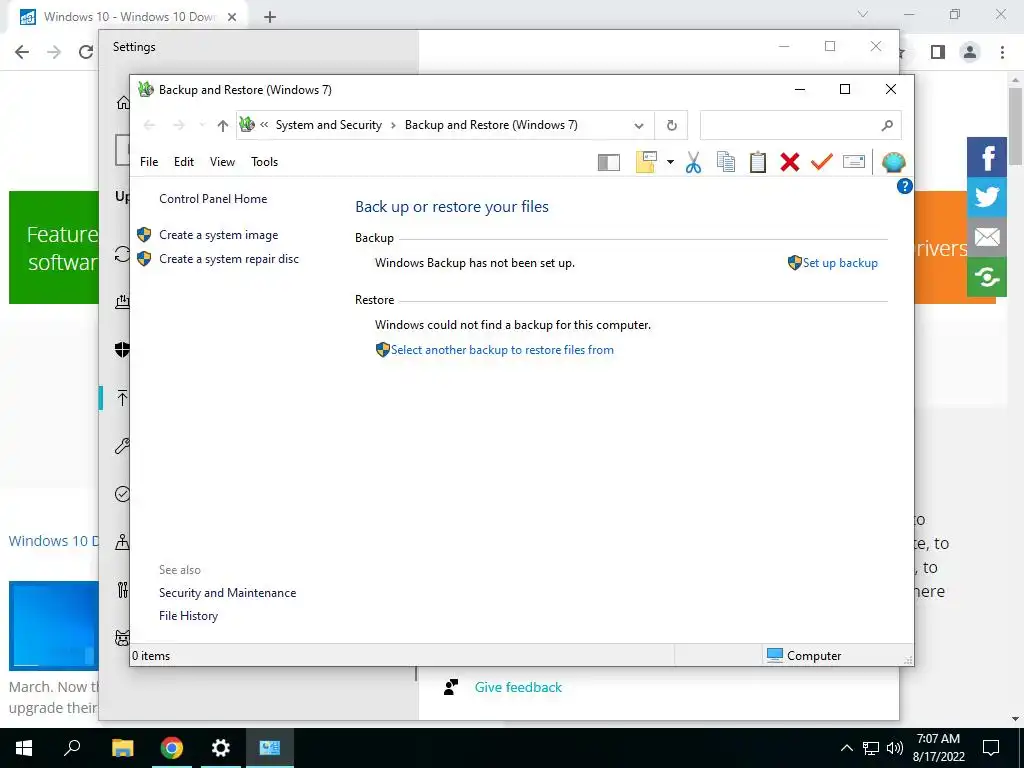1024x768 pixels.
Task: Open the File menu
Action: (149, 162)
